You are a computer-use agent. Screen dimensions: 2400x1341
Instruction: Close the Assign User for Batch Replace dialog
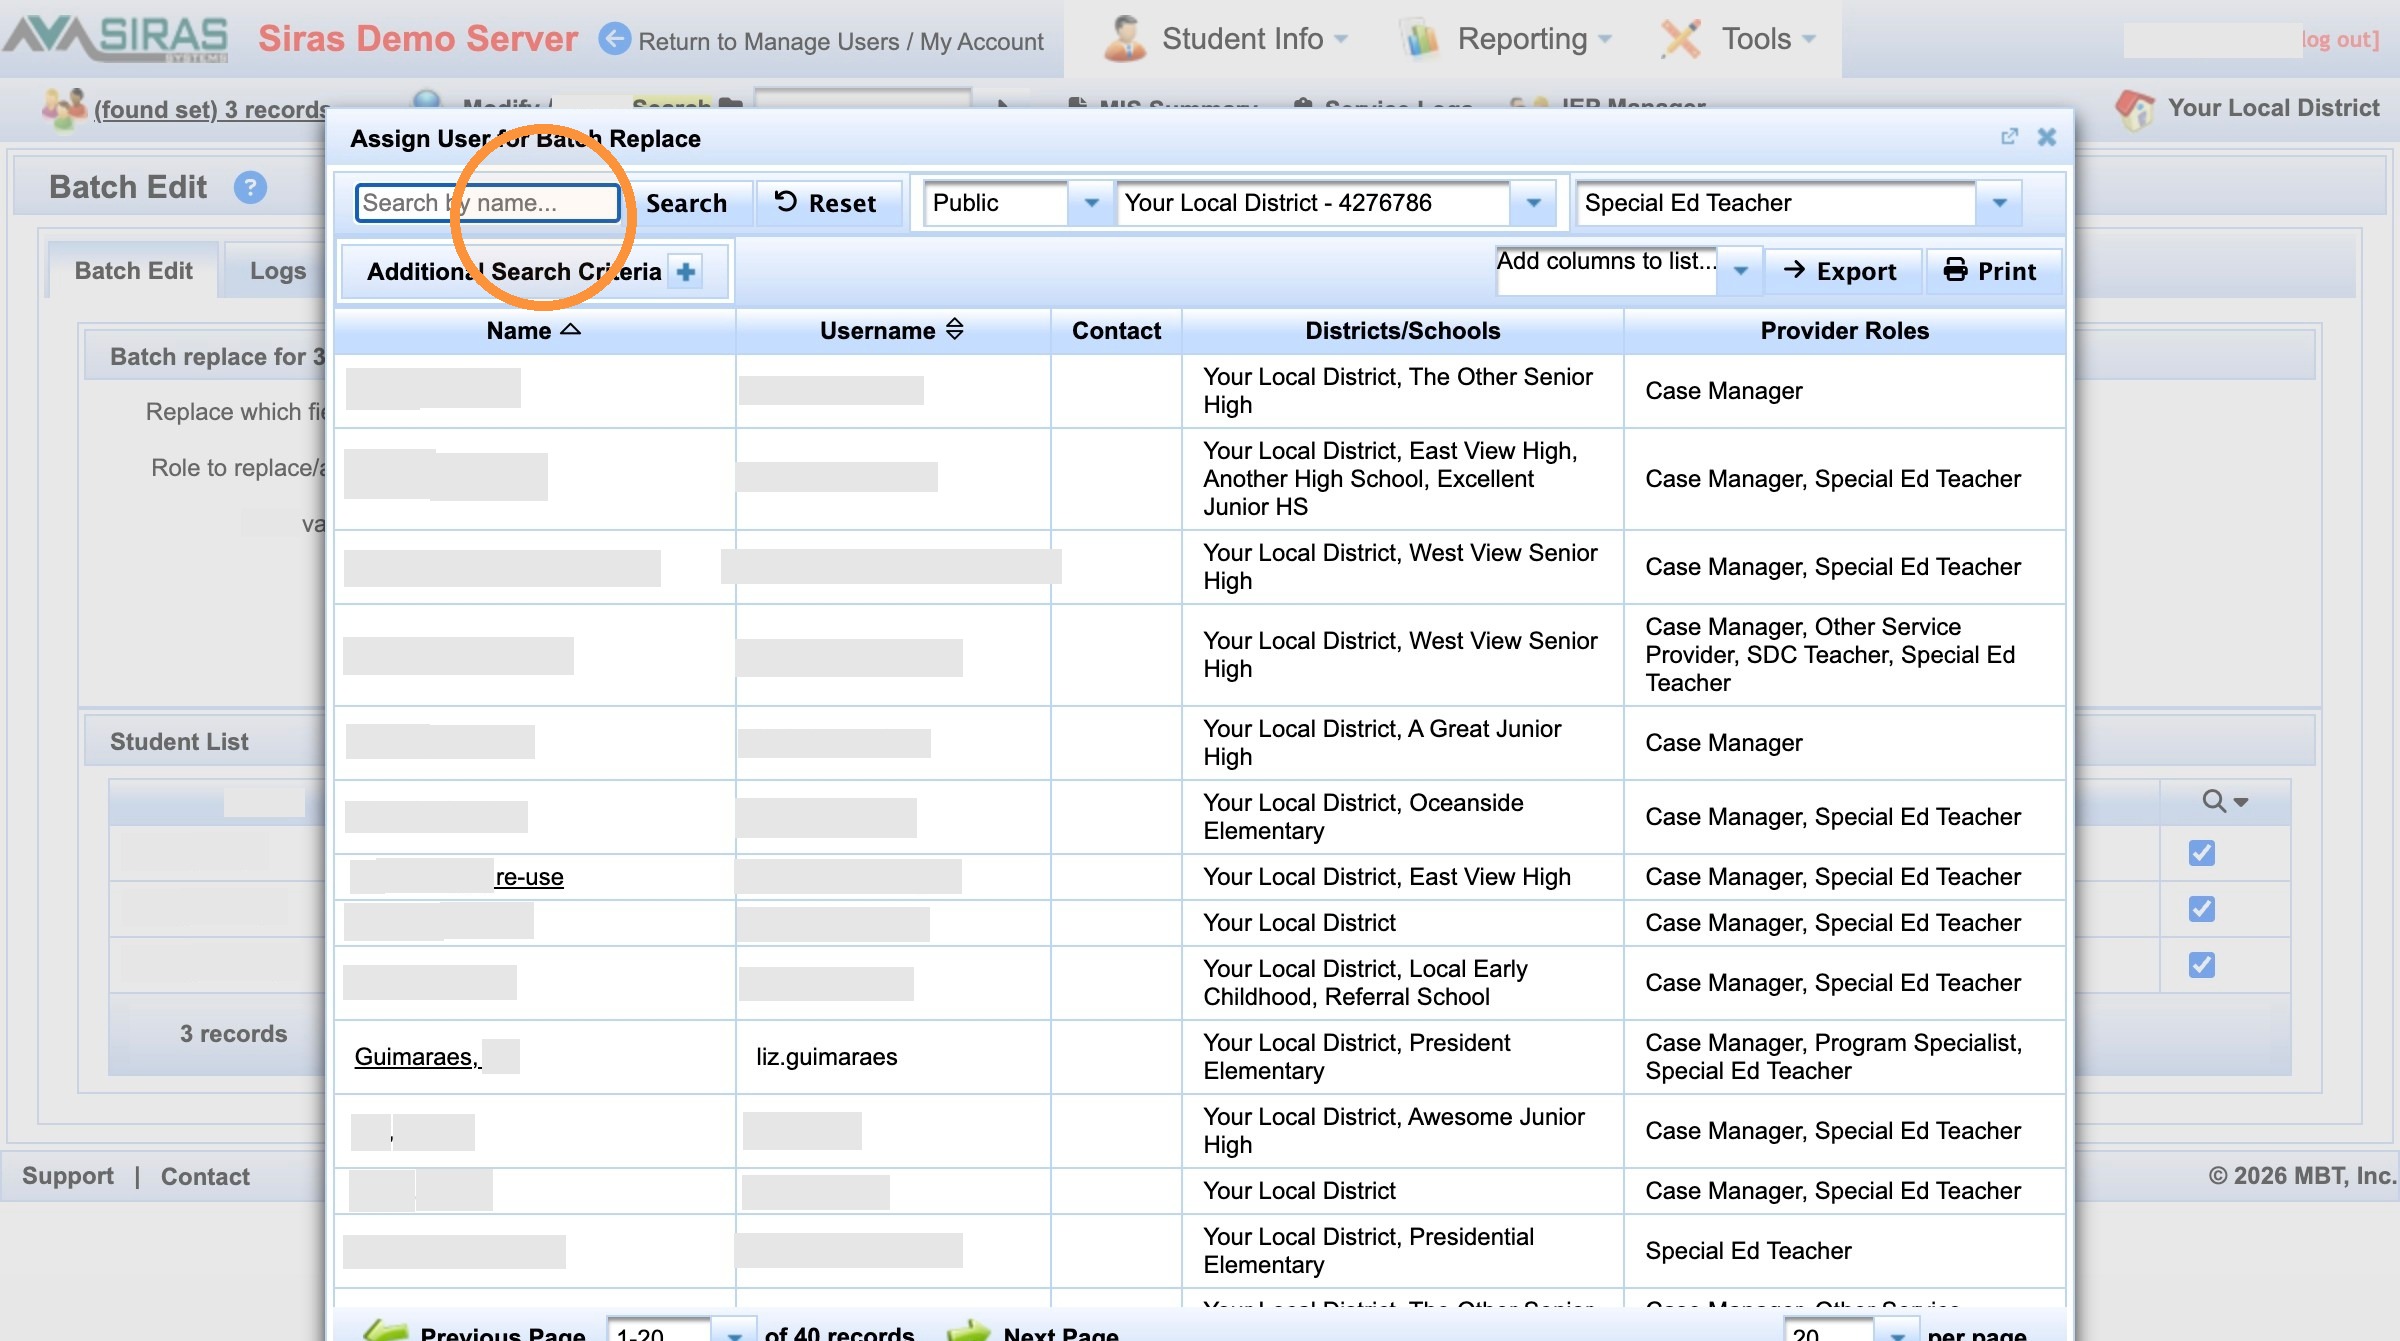click(x=2047, y=137)
